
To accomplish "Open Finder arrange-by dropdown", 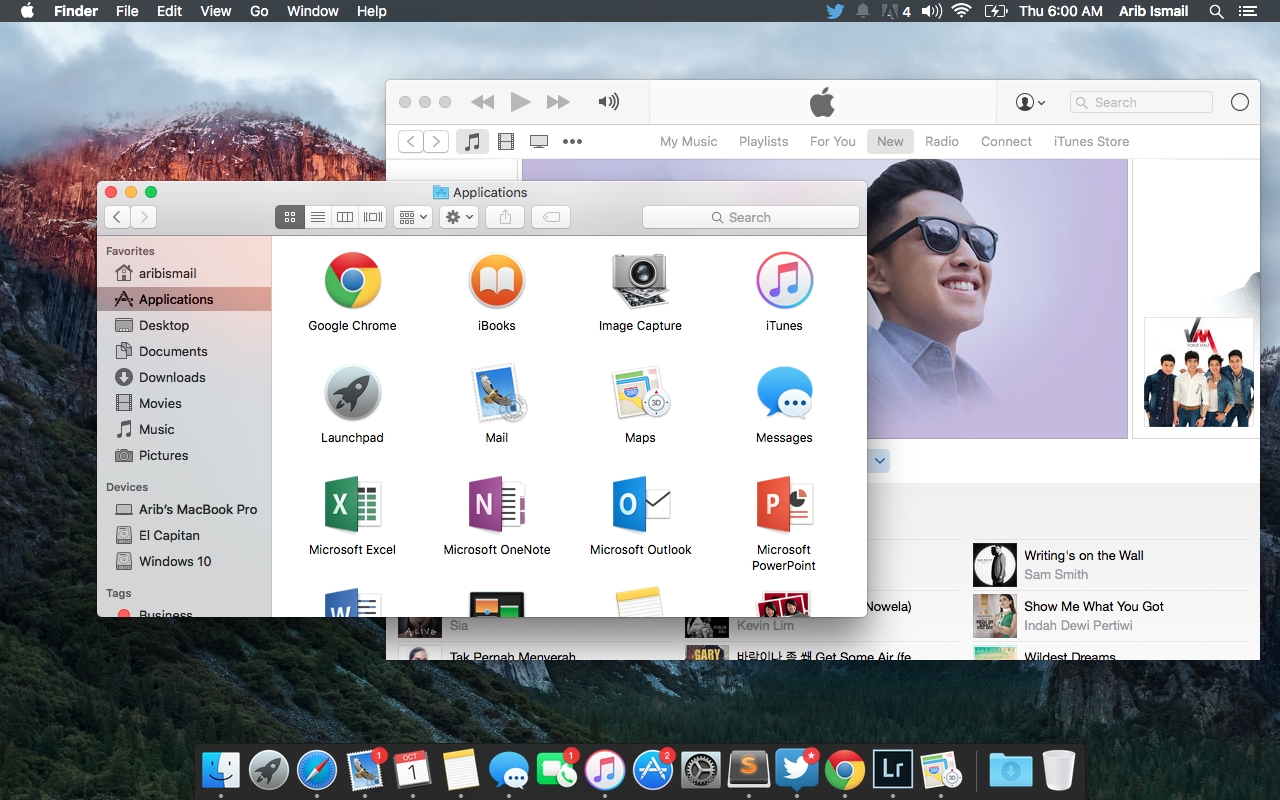I will 412,217.
